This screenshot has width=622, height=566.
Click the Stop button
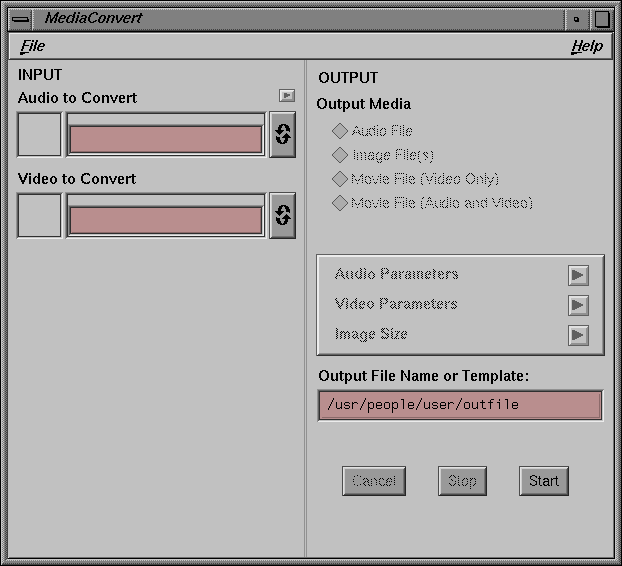pyautogui.click(x=463, y=481)
